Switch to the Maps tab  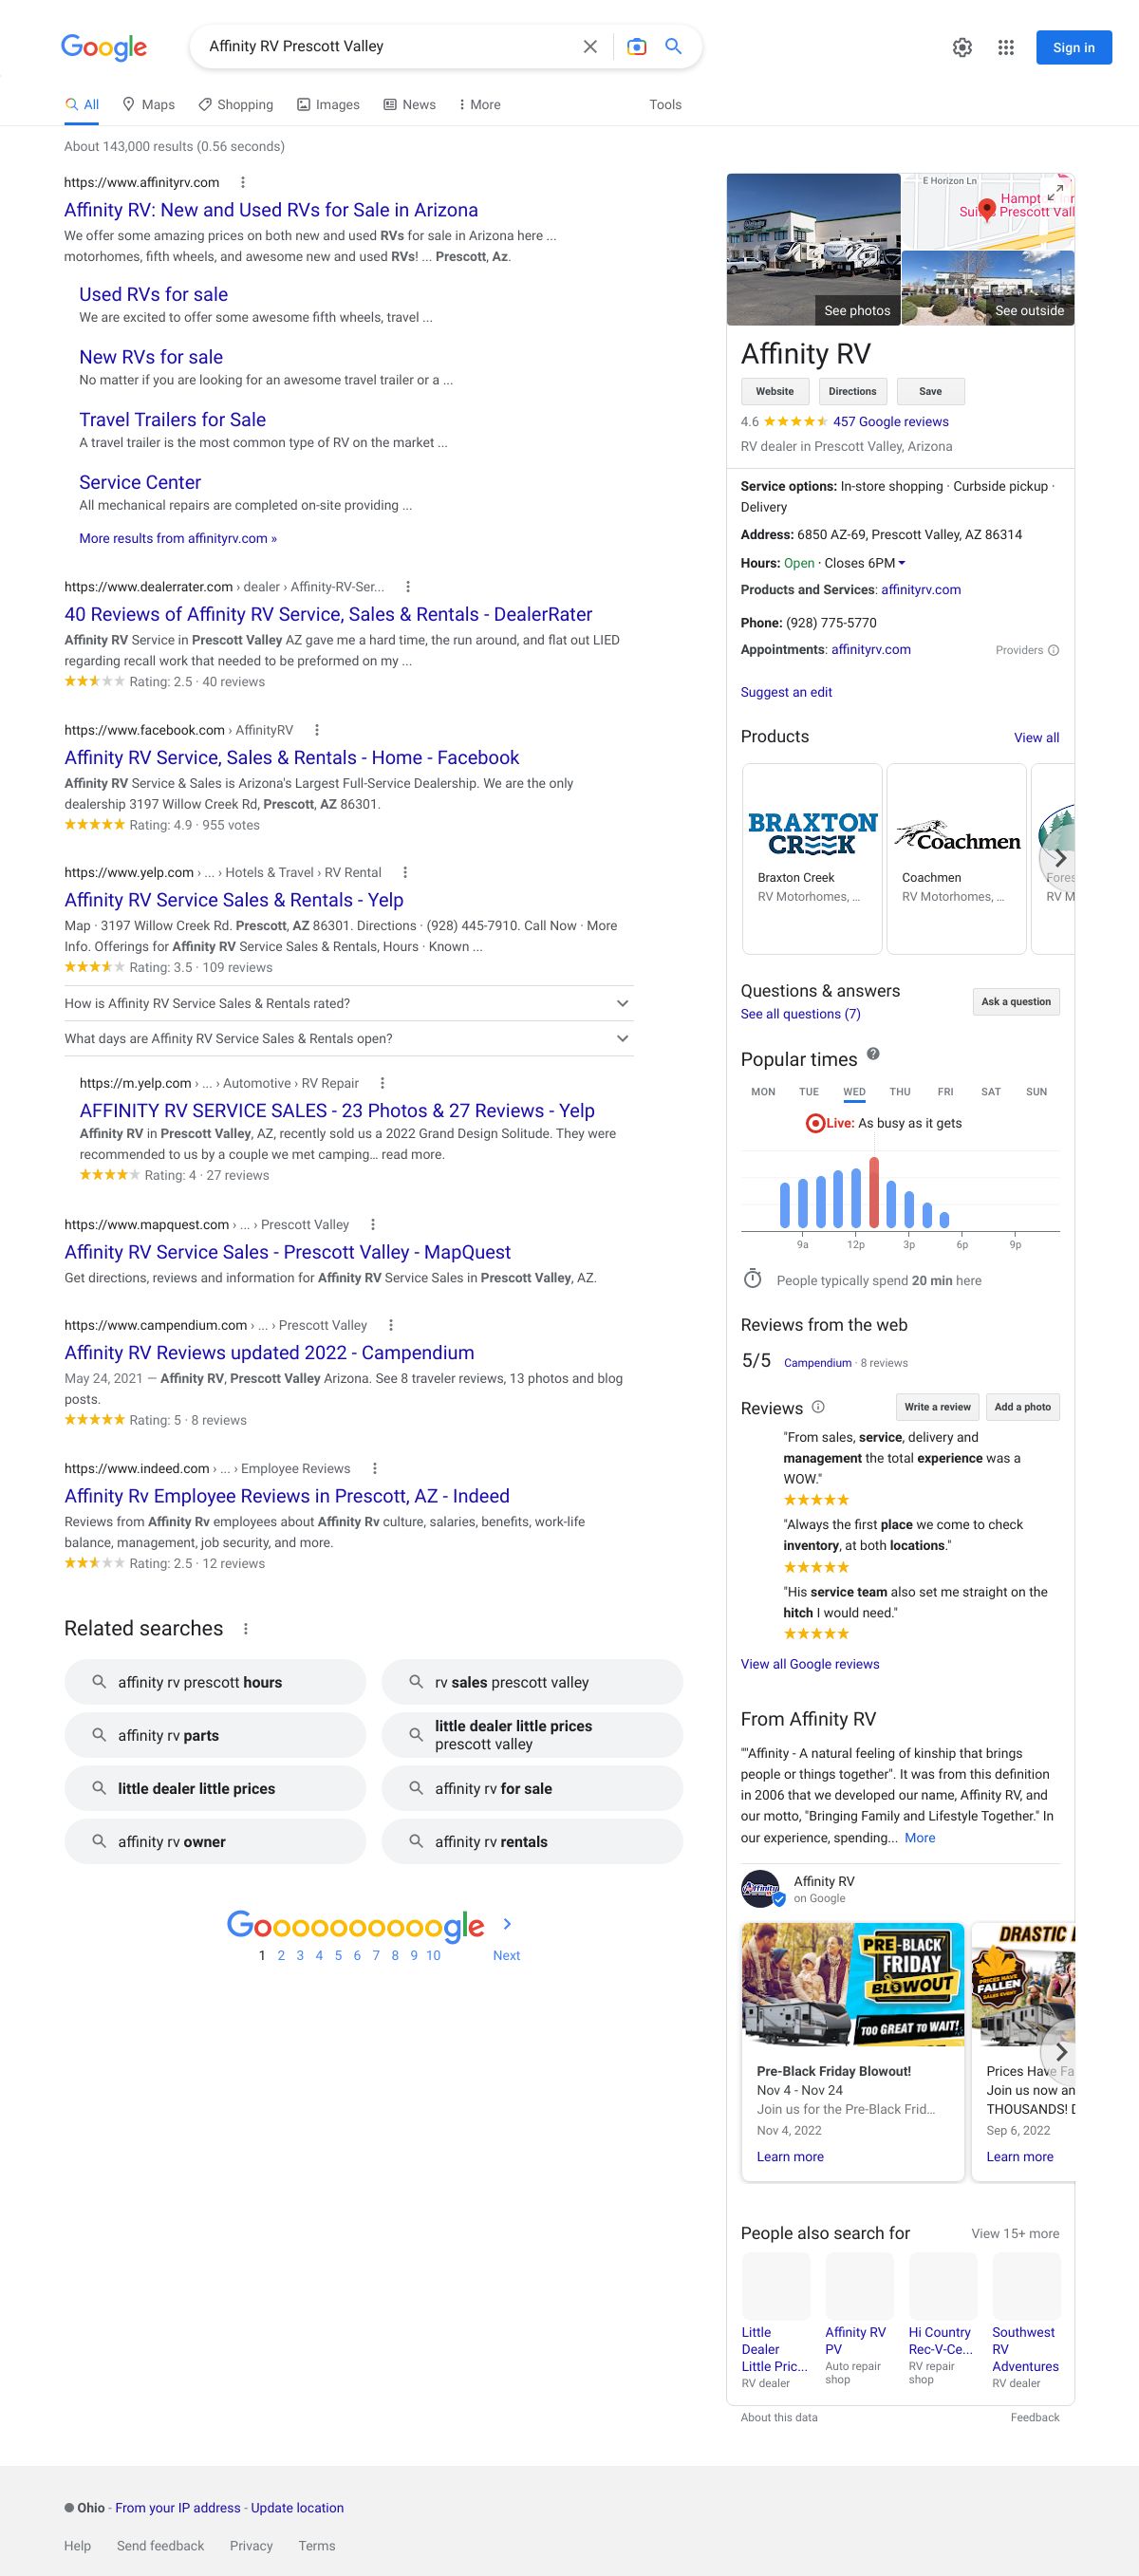(x=148, y=105)
